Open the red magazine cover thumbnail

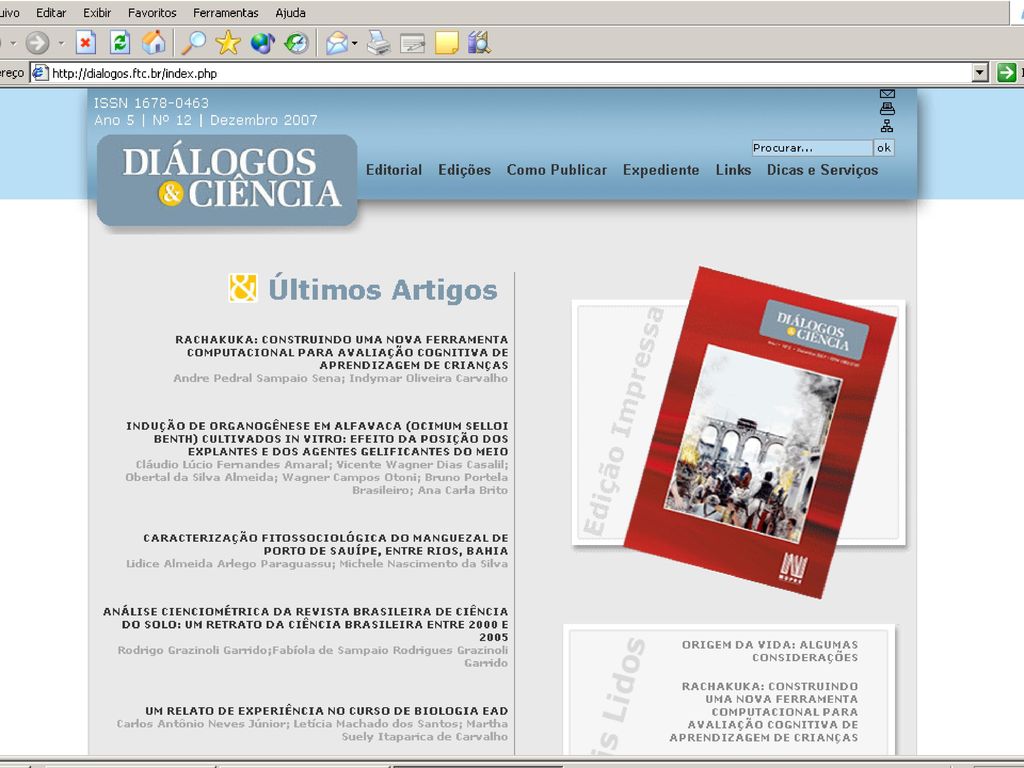pos(760,432)
